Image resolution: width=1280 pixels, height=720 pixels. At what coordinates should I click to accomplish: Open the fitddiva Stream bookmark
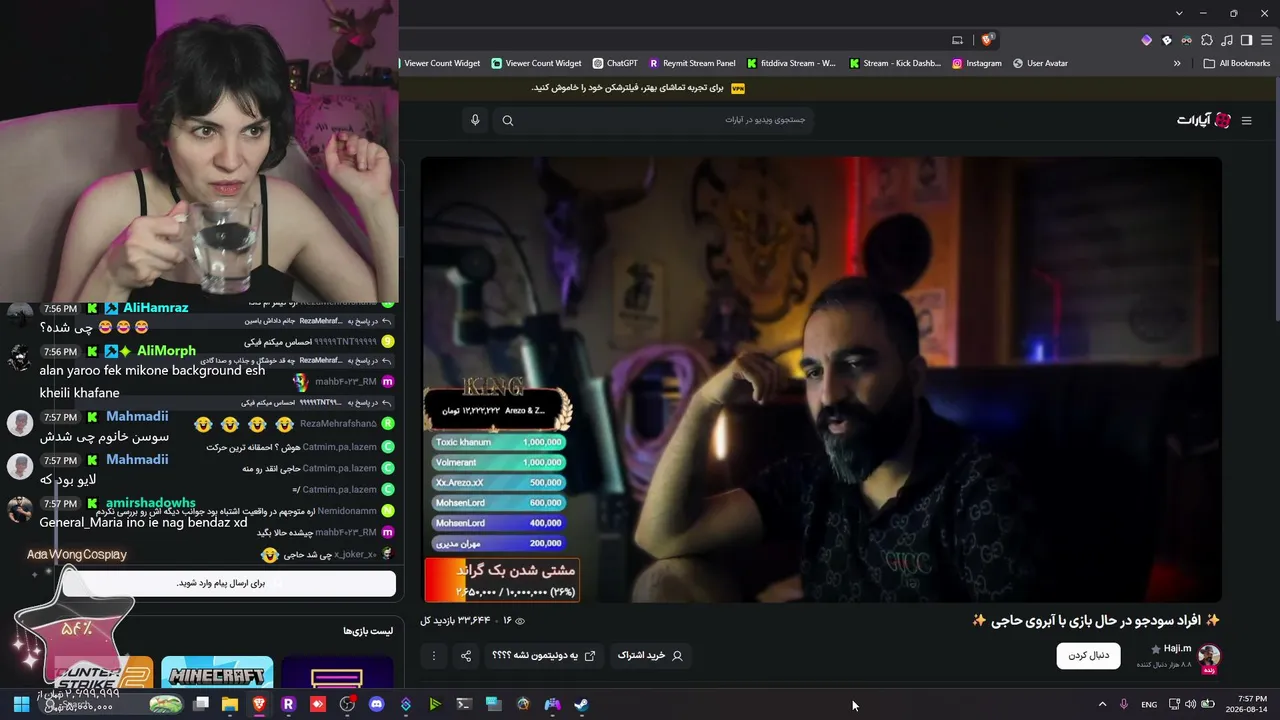pos(791,63)
